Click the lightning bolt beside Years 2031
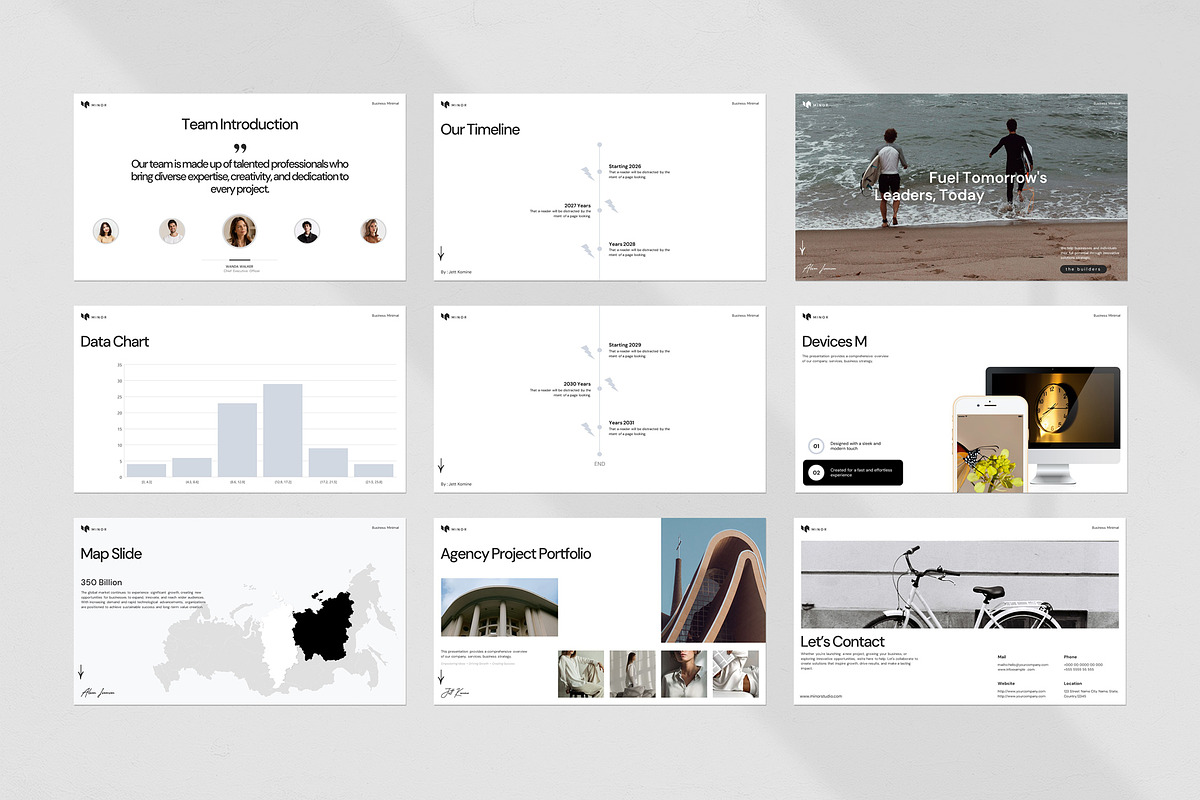Screen dimensions: 1200x800 [588, 429]
